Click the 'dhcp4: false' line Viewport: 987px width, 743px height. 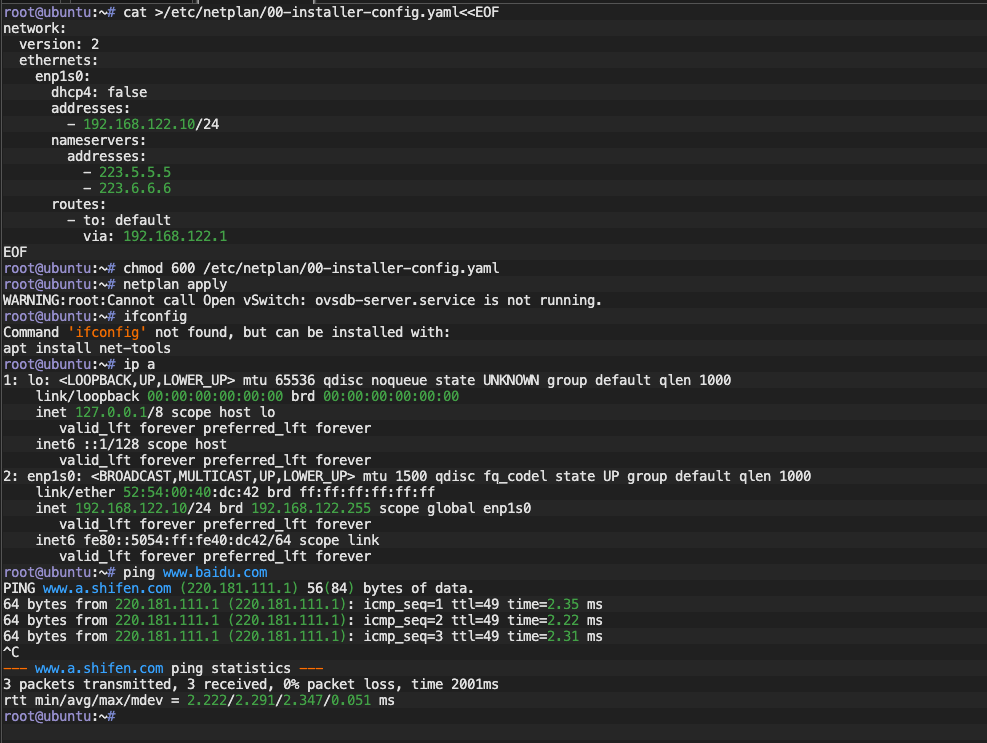(x=99, y=92)
